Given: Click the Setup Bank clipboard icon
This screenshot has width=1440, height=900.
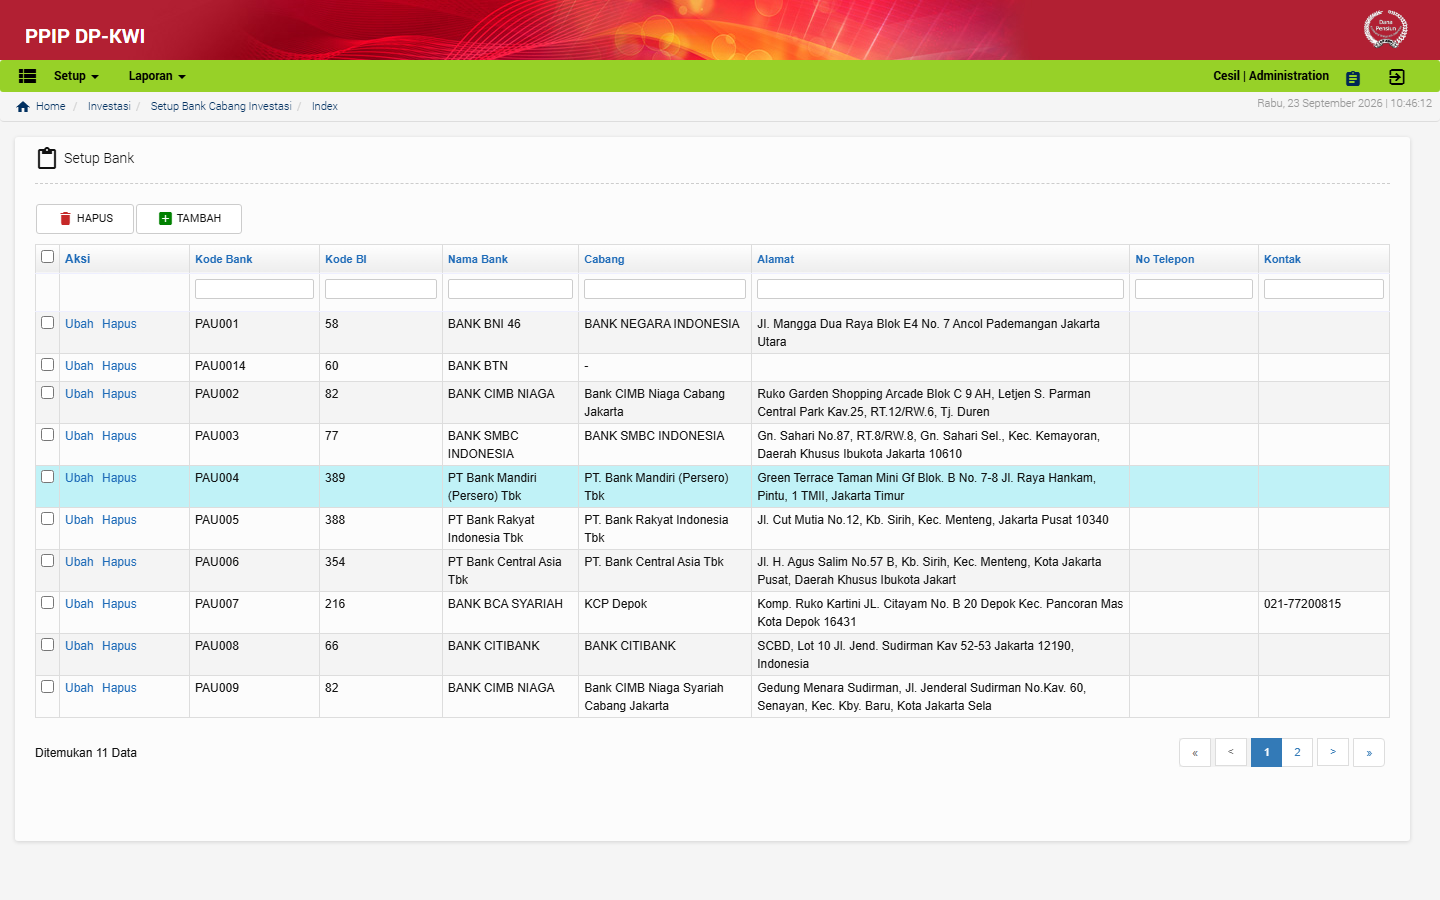Looking at the screenshot, I should tap(46, 158).
